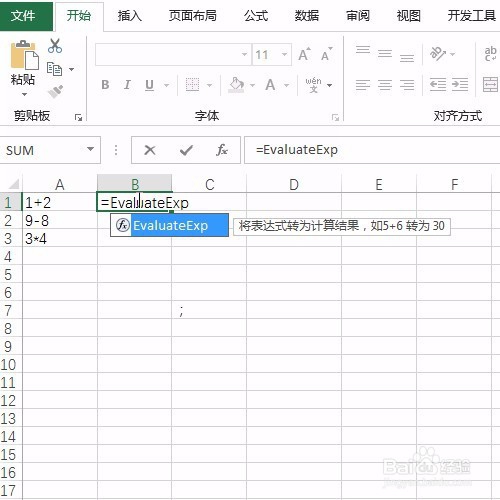500x500 pixels.
Task: Confirm formula entry with checkmark
Action: (x=186, y=150)
